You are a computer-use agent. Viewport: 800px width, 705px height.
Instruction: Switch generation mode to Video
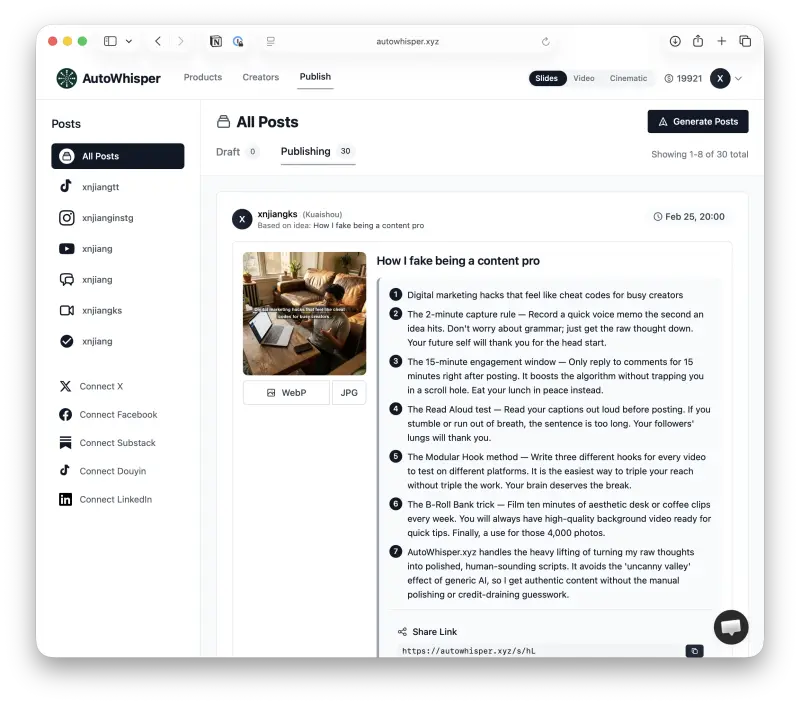pos(583,76)
